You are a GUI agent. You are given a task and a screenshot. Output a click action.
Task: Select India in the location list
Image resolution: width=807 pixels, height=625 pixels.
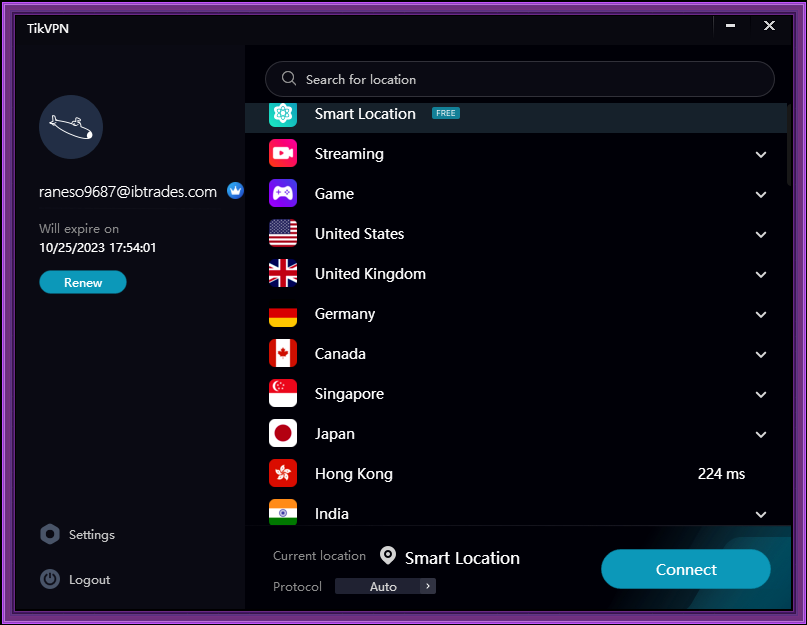coord(331,513)
